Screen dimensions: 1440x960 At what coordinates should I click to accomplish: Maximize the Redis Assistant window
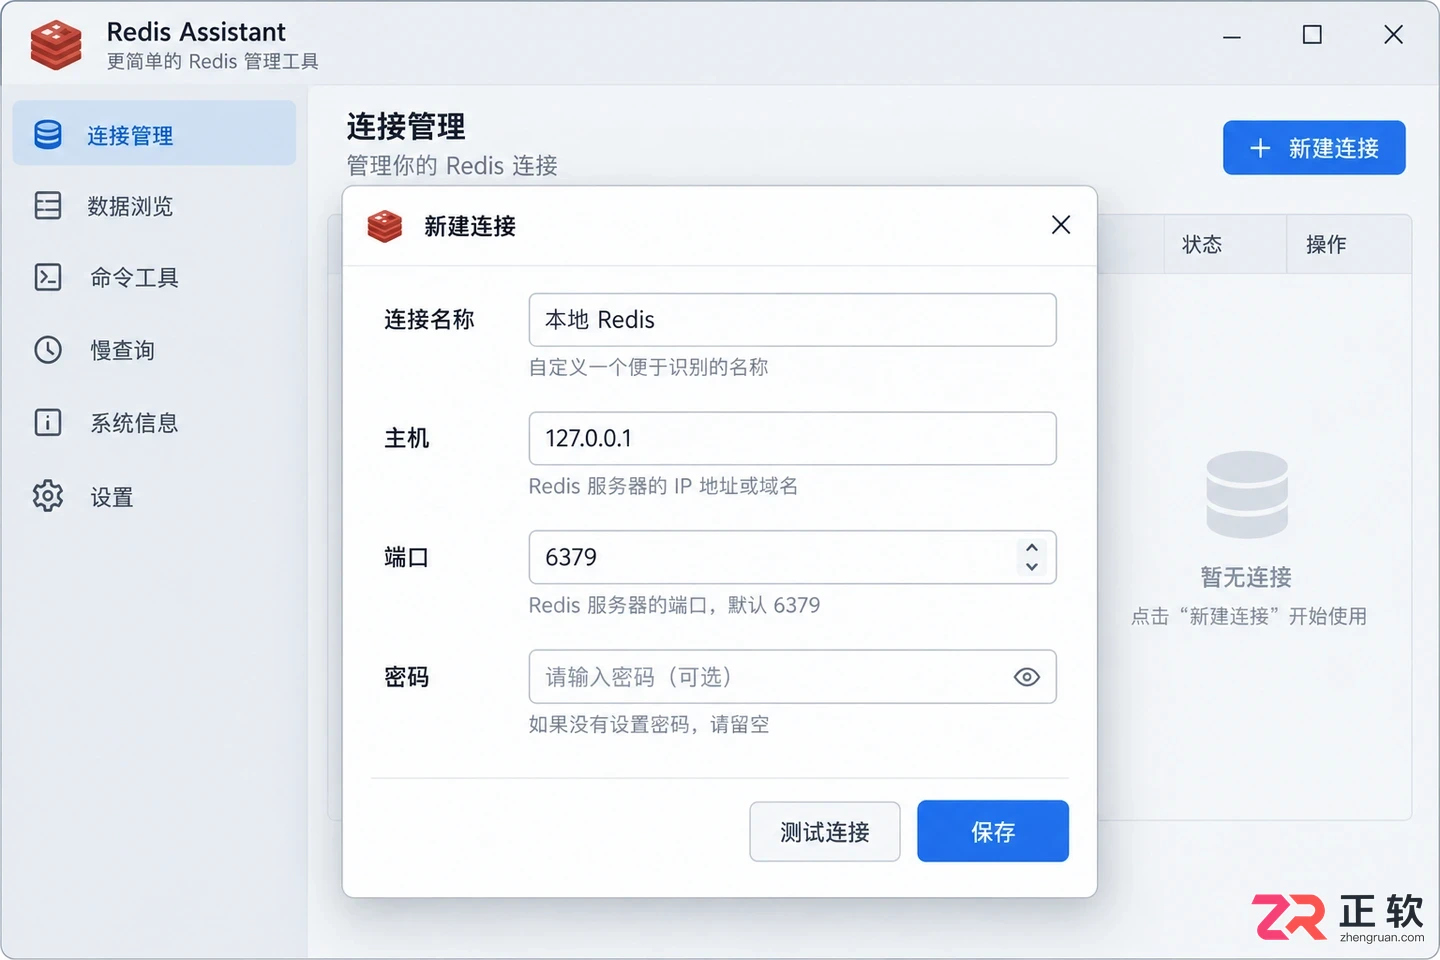point(1312,35)
